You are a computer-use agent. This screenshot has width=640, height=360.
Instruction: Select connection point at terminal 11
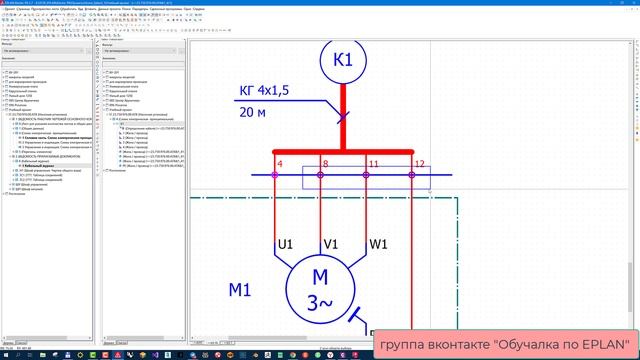click(366, 175)
